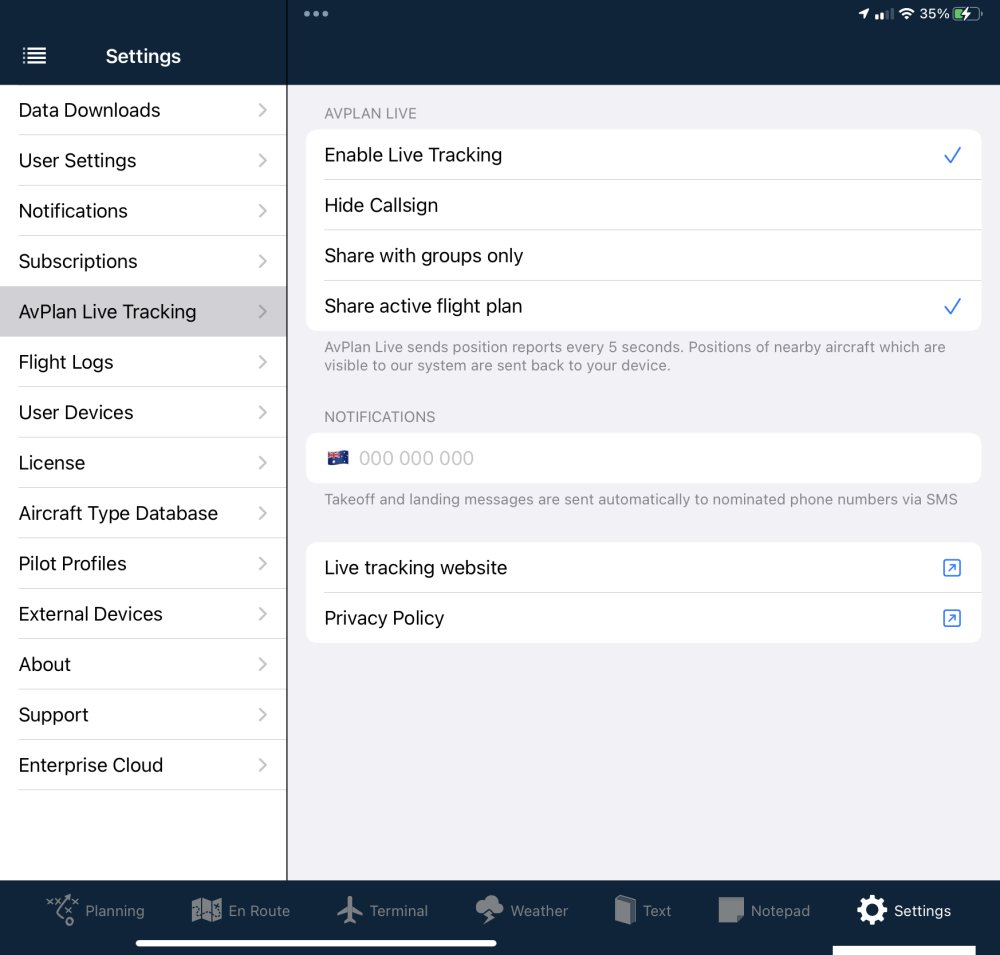Open Pilot Profiles chevron
1000x955 pixels.
(263, 564)
